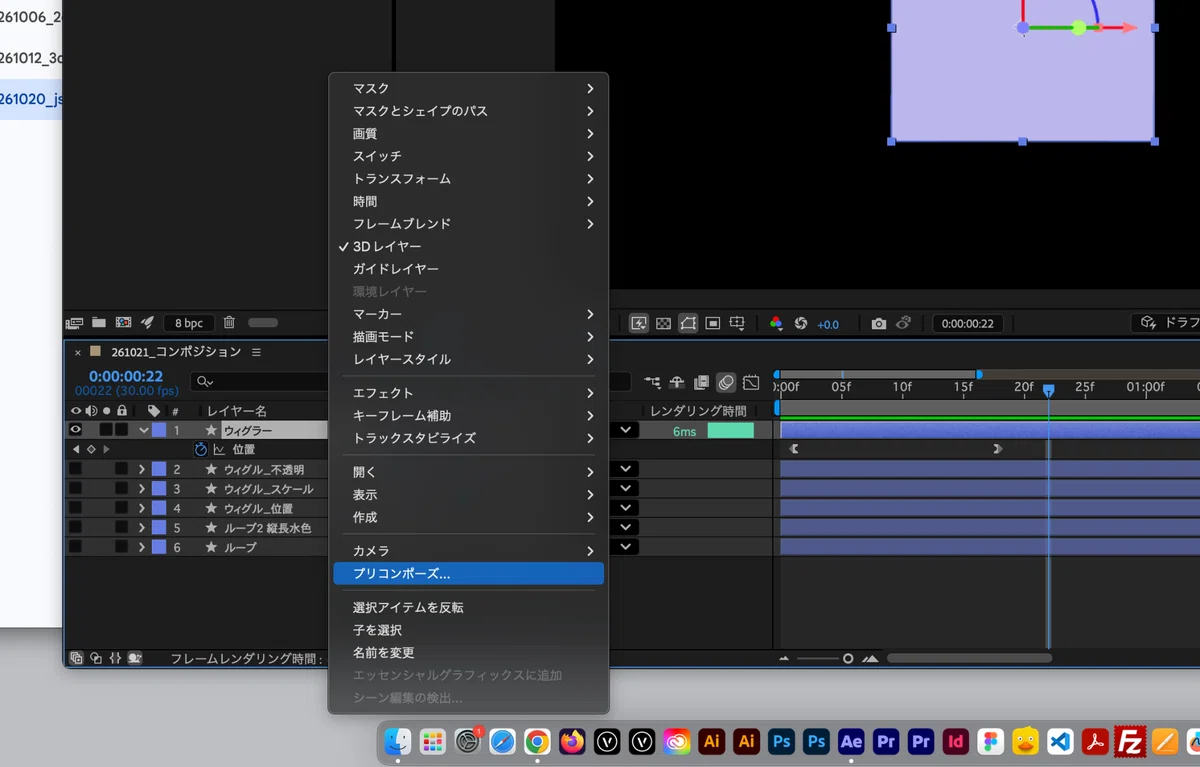The height and width of the screenshot is (767, 1200).
Task: Open the graph editor icon beside 位置
Action: 219,450
